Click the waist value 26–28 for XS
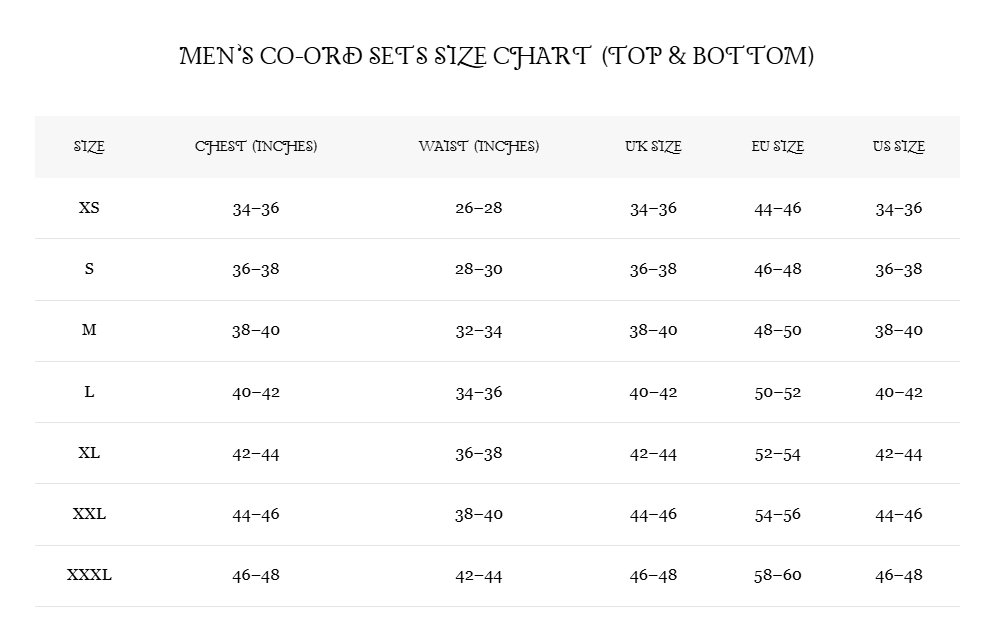 479,208
